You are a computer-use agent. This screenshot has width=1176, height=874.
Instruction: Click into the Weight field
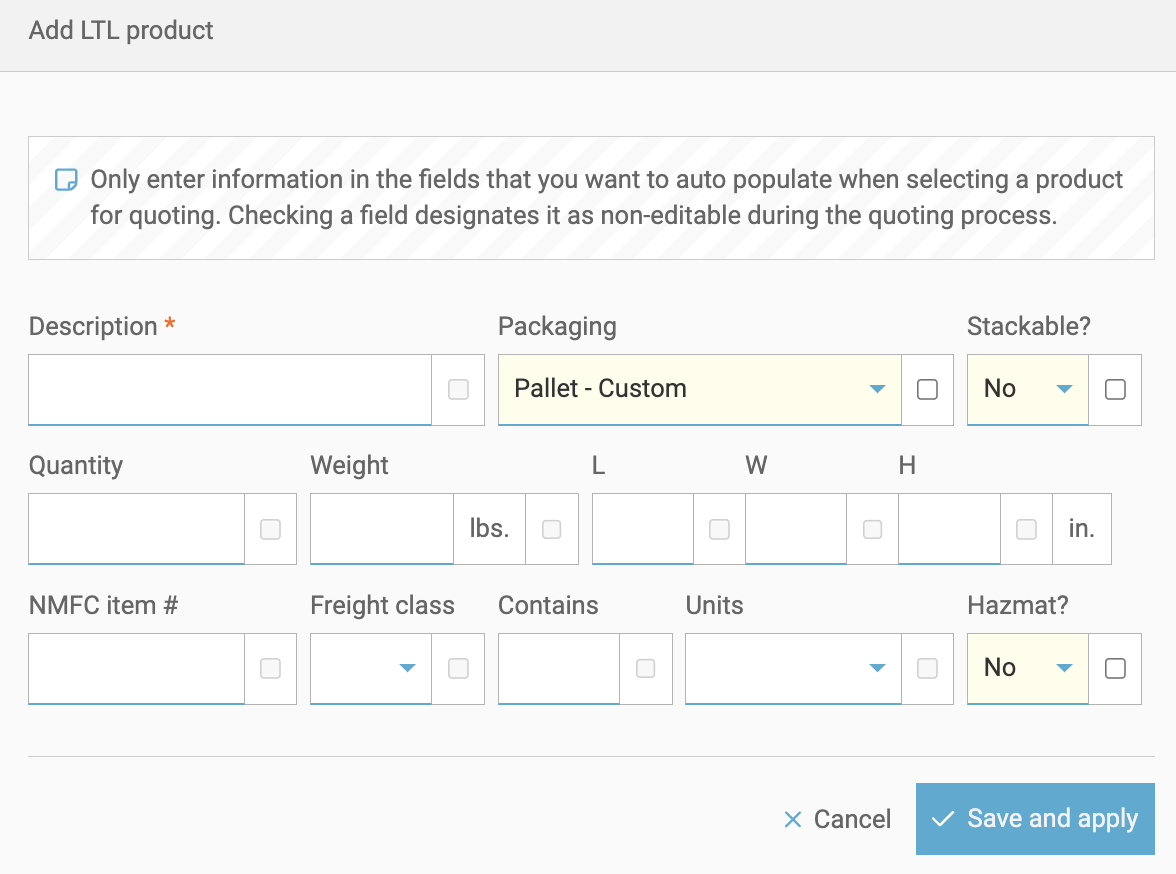pyautogui.click(x=381, y=529)
